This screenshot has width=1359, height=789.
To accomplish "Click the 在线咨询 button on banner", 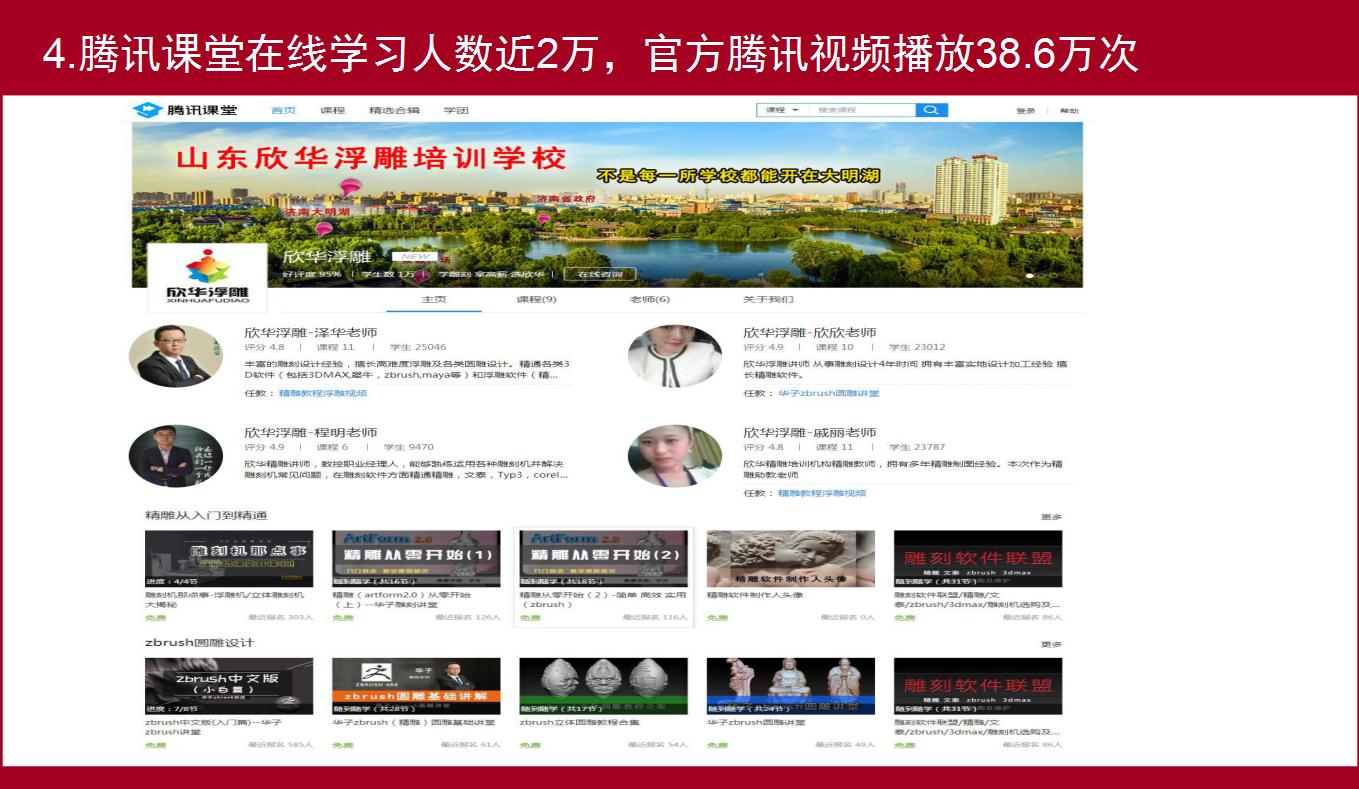I will click(600, 274).
